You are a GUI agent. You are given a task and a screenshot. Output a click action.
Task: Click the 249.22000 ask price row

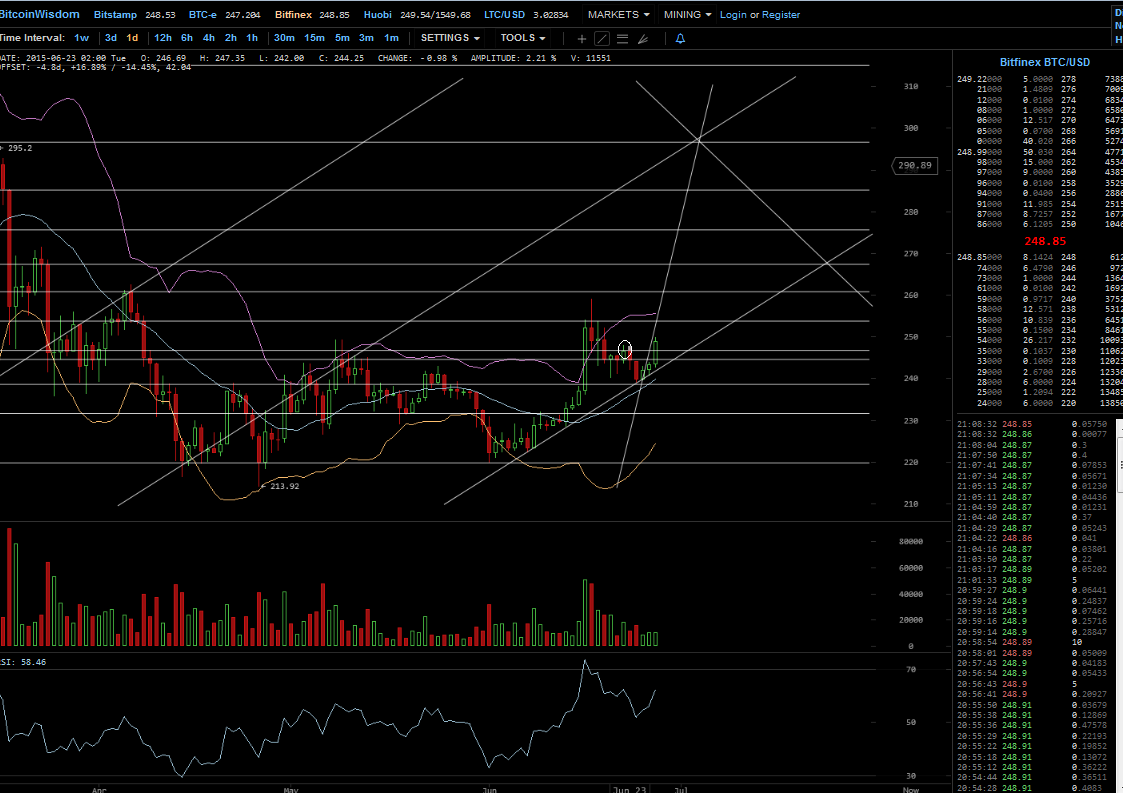tap(1038, 80)
